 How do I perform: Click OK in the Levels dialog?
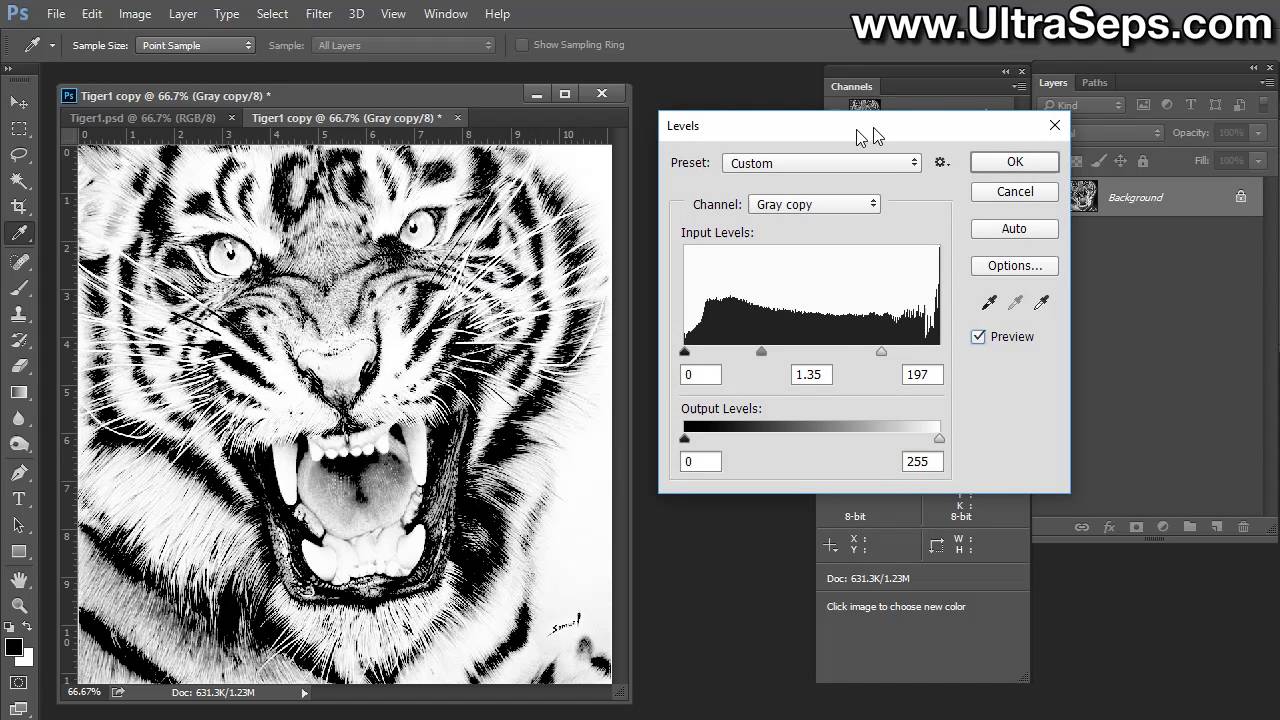click(x=1015, y=162)
